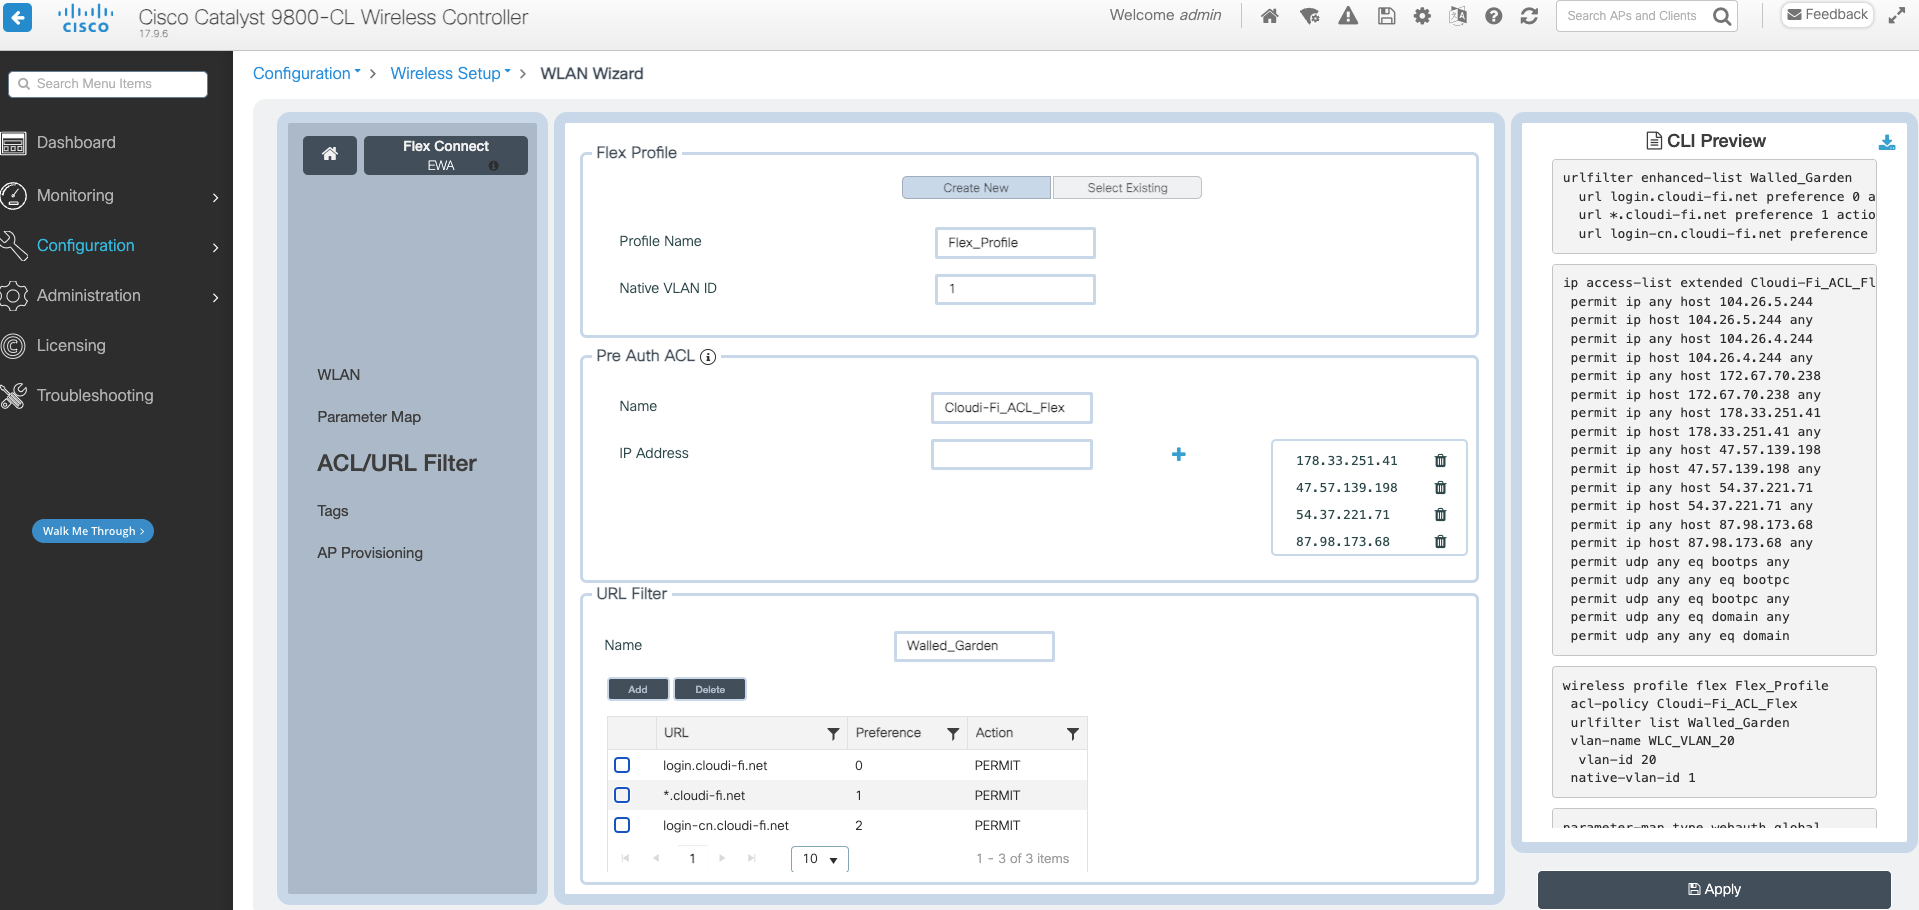Click Flex Connect EWA button

(x=446, y=155)
